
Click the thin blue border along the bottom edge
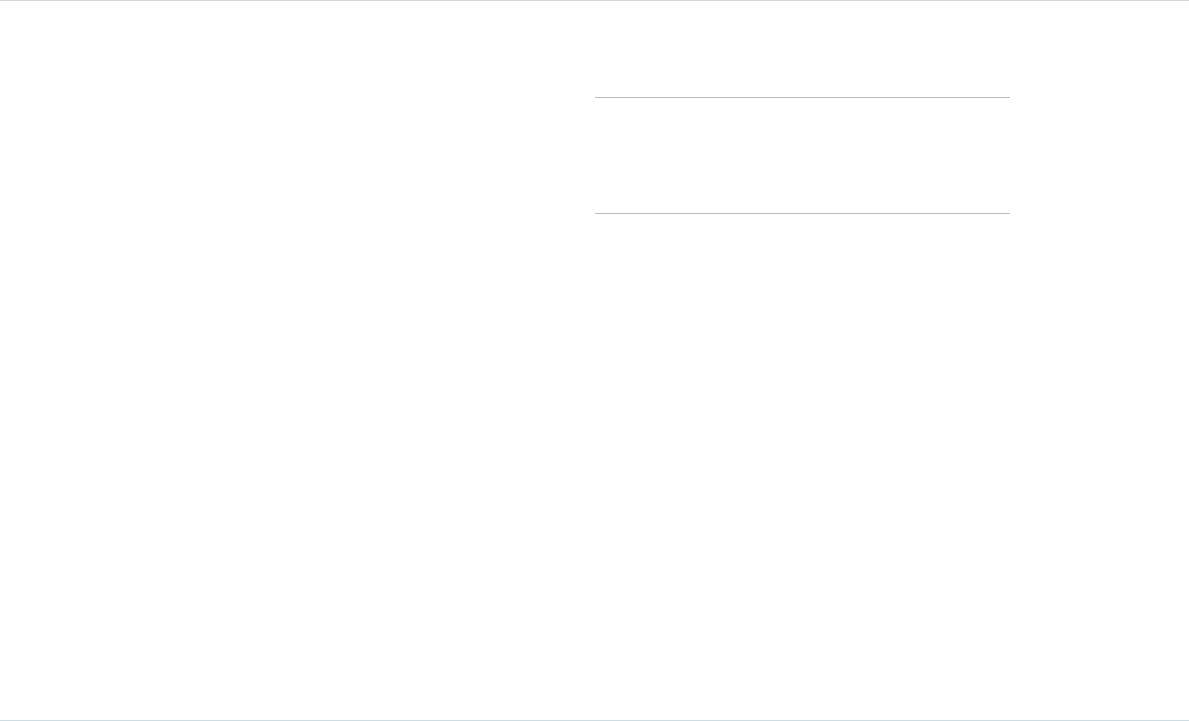point(594,719)
